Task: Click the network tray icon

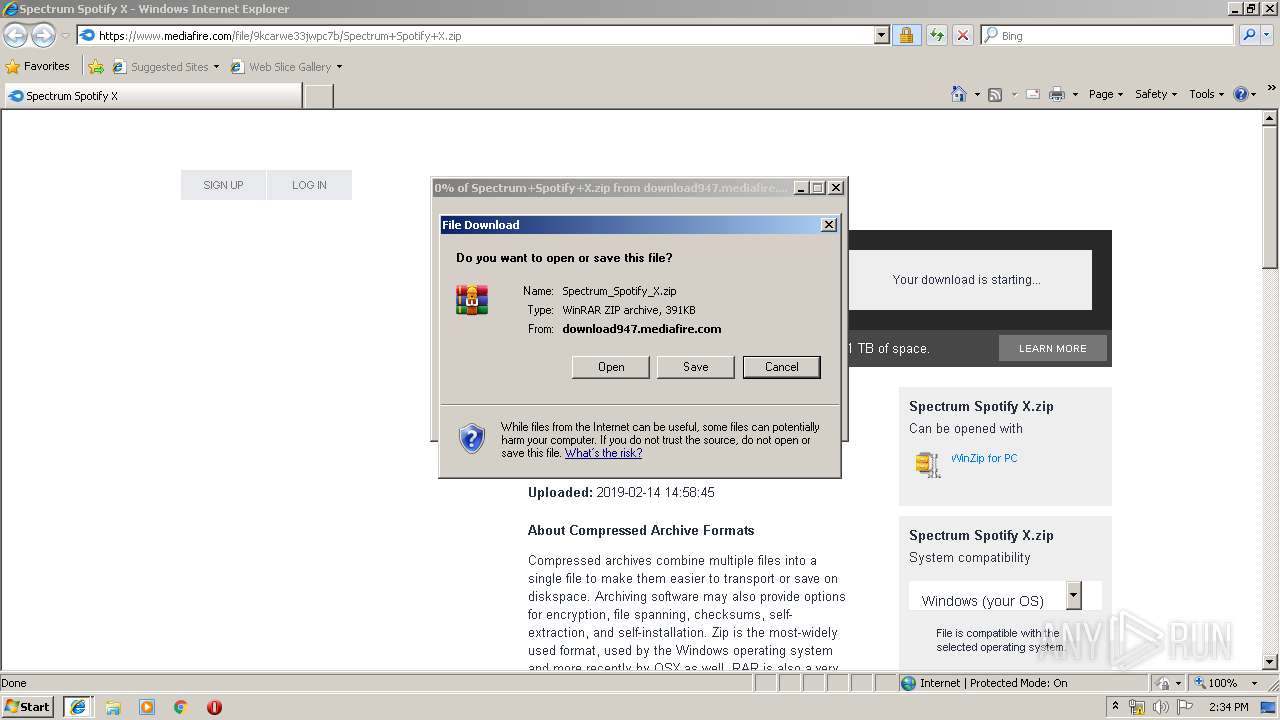Action: pos(1137,707)
